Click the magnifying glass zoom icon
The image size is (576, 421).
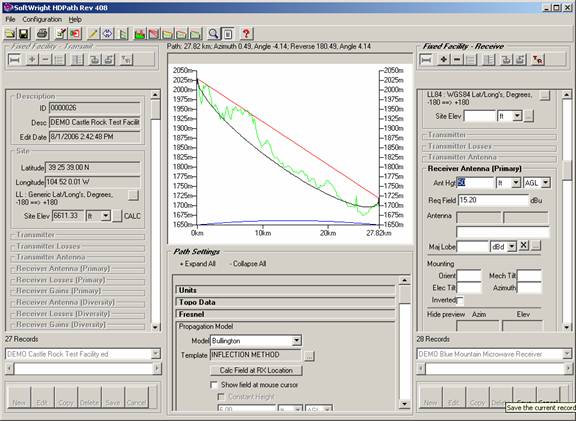[x=213, y=34]
